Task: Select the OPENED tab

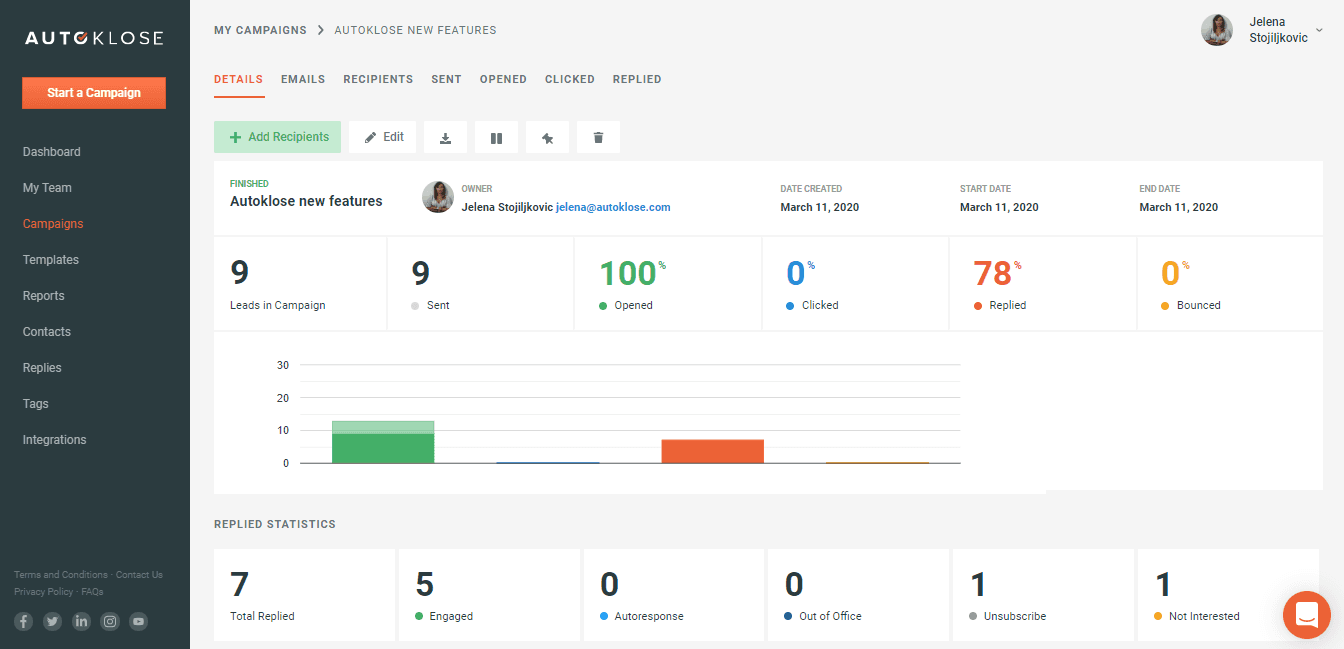Action: (x=503, y=79)
